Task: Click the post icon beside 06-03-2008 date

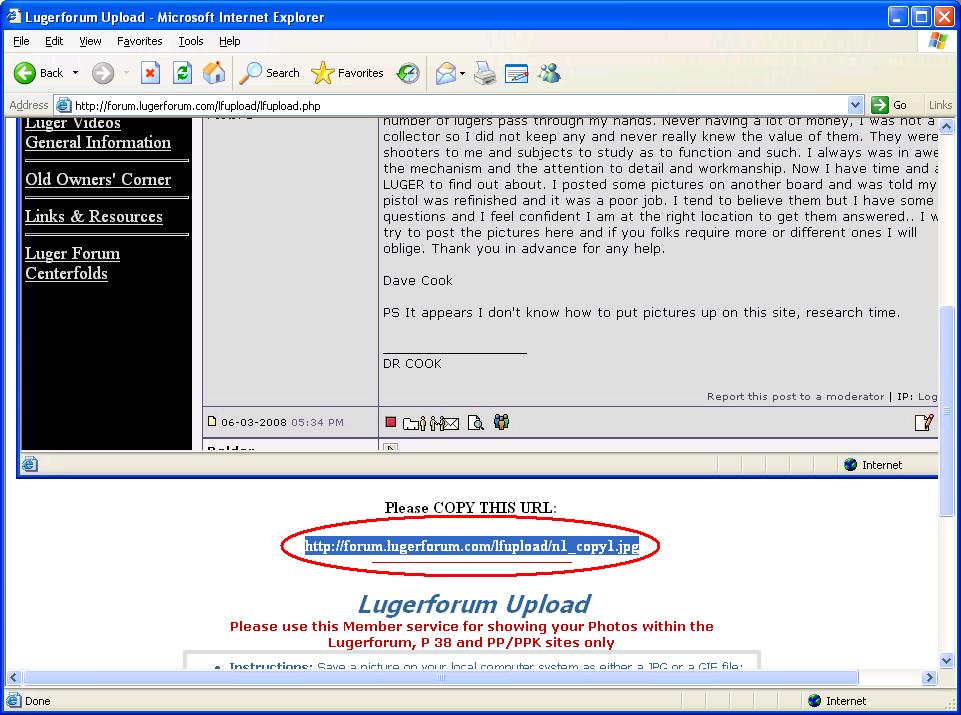Action: pyautogui.click(x=212, y=422)
